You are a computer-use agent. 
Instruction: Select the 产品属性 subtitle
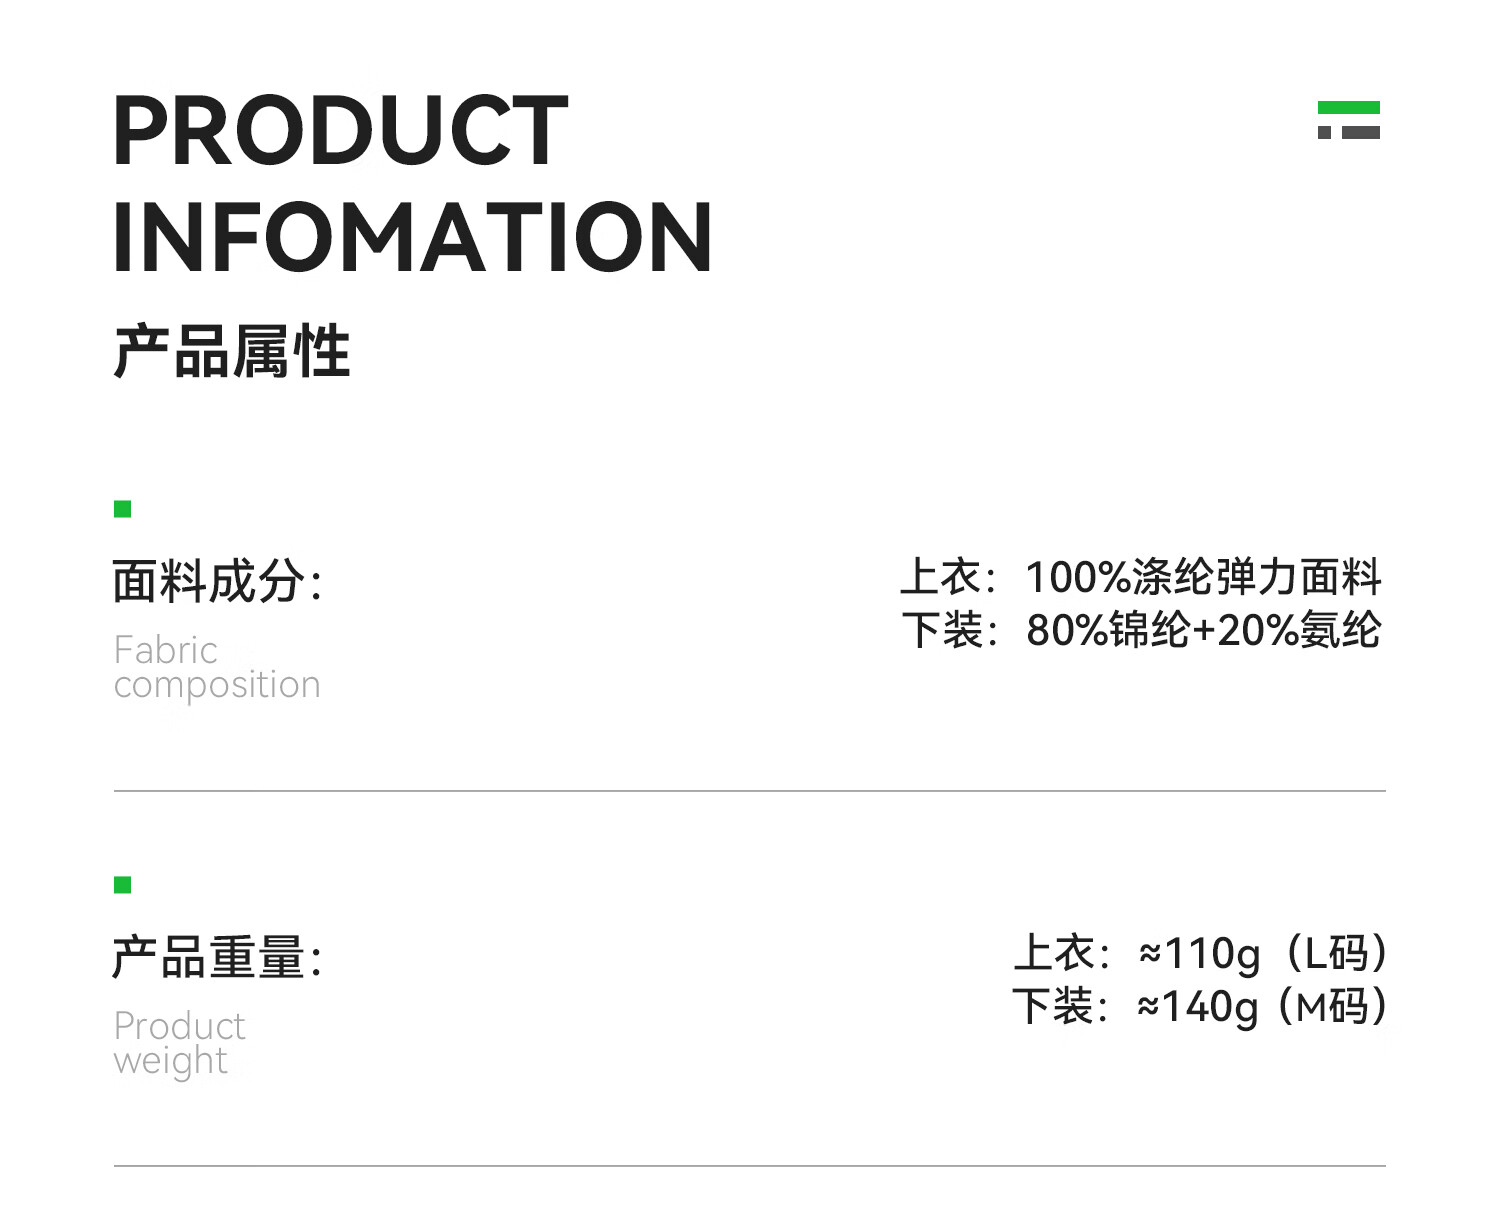[232, 351]
